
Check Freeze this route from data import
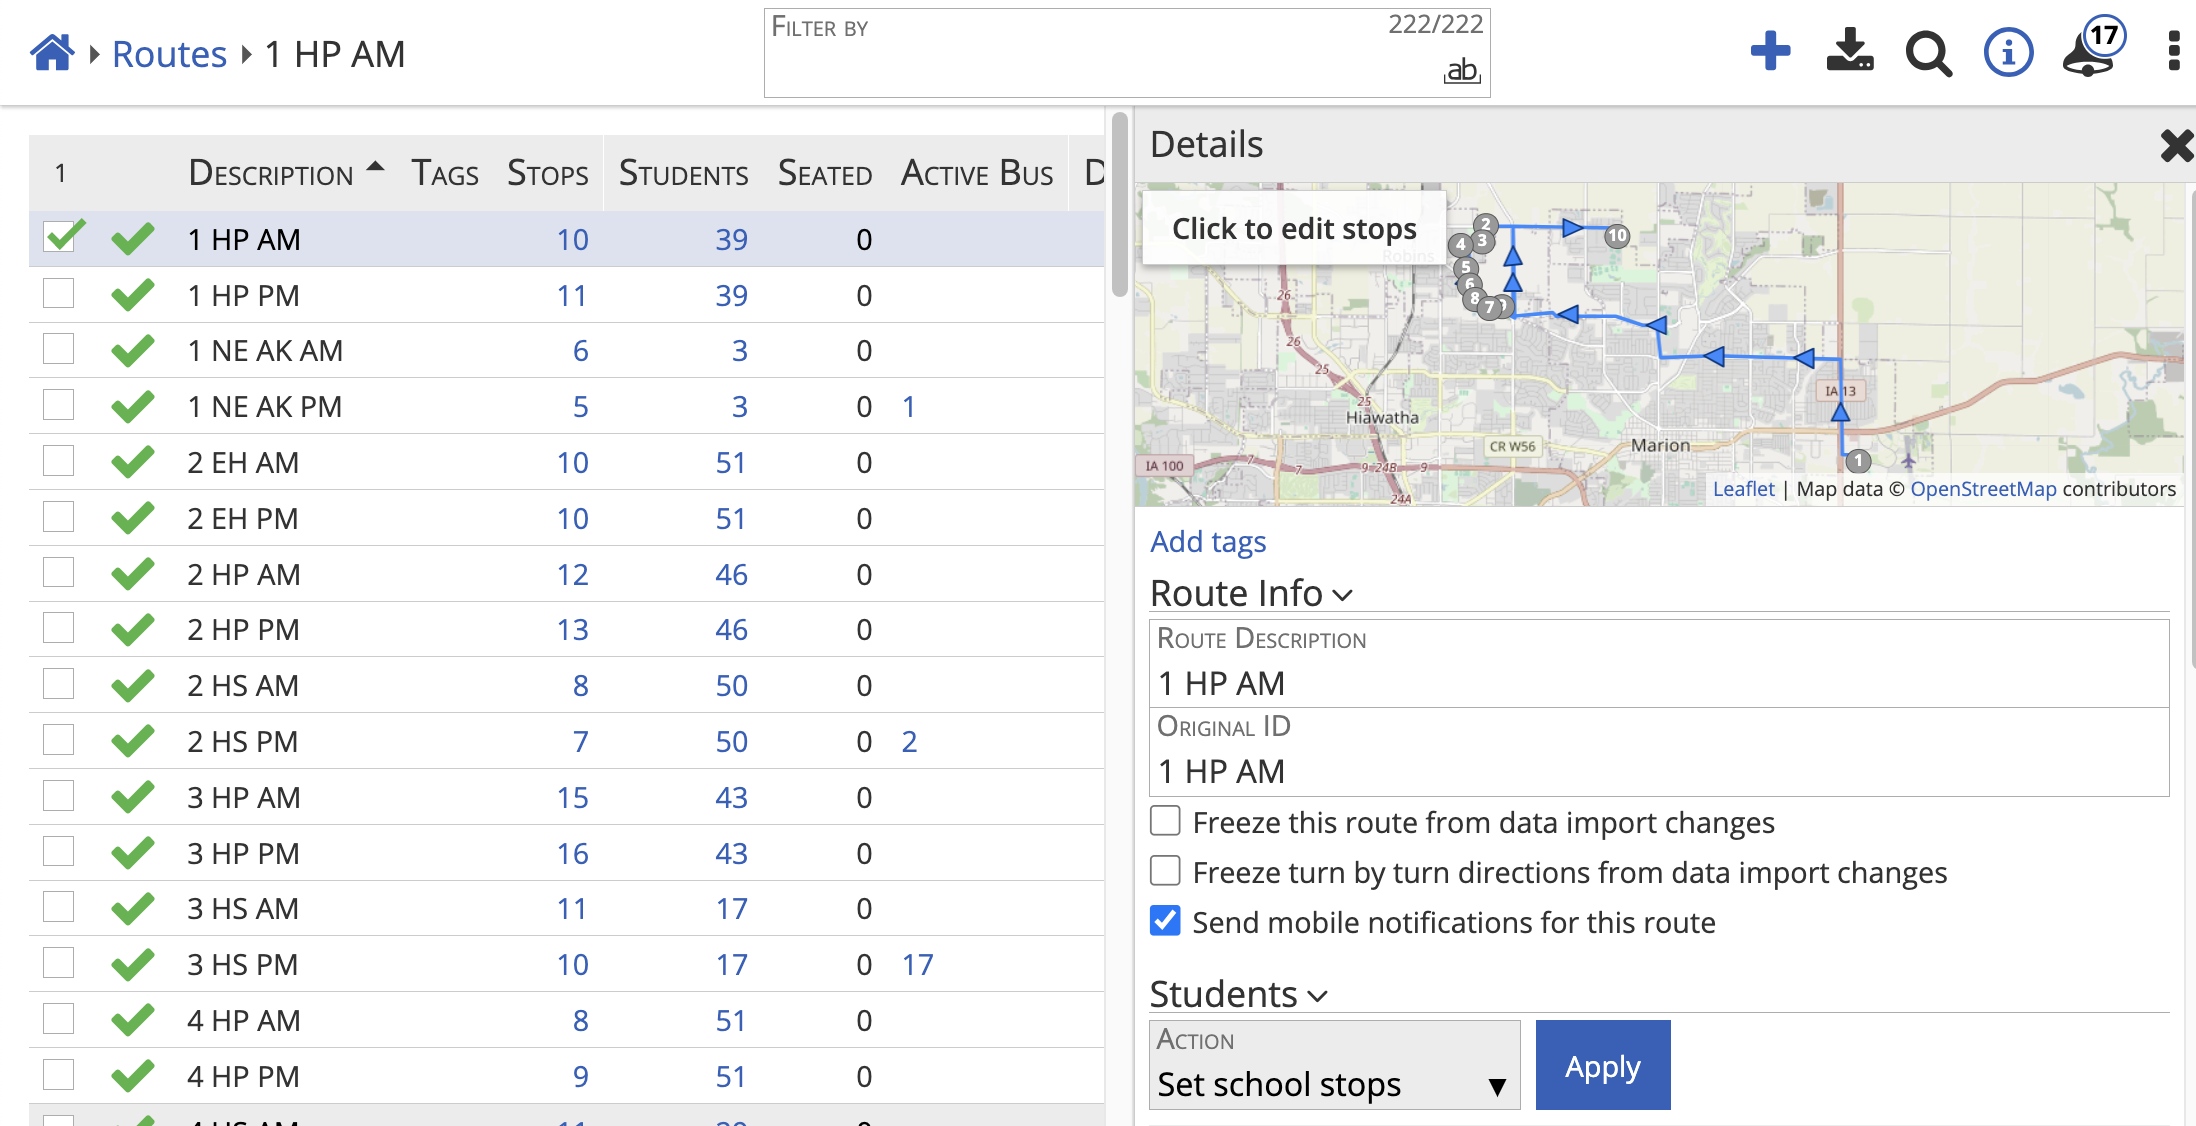[1165, 821]
